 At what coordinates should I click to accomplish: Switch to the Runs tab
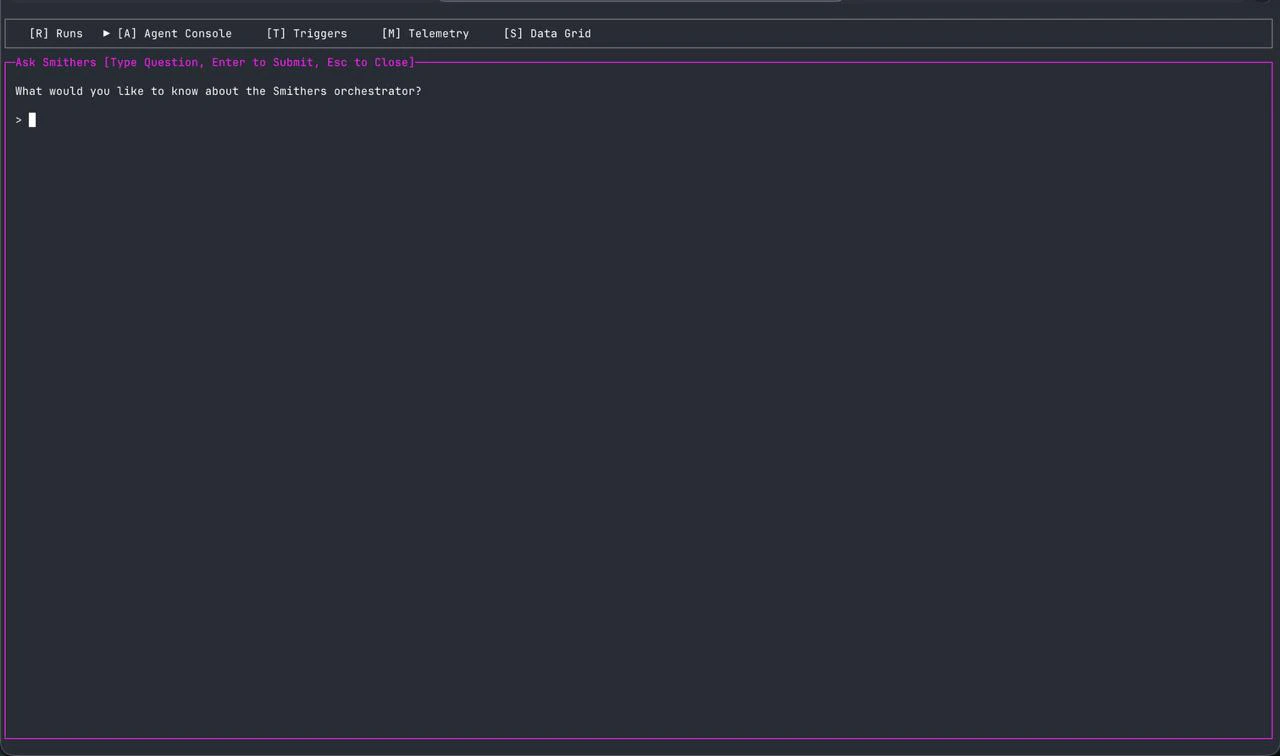pos(56,33)
